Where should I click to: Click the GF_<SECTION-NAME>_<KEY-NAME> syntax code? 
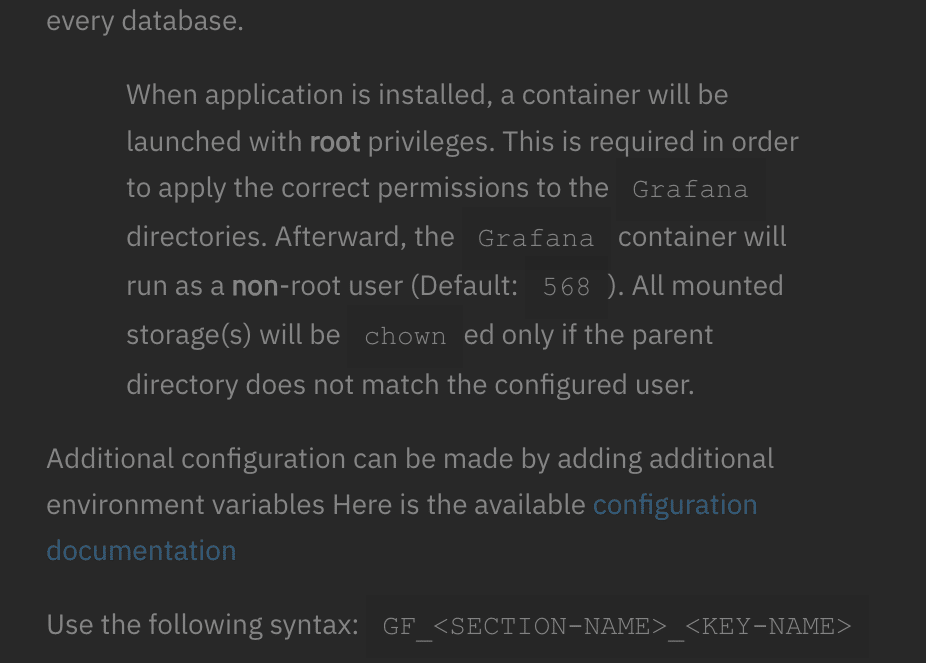617,626
